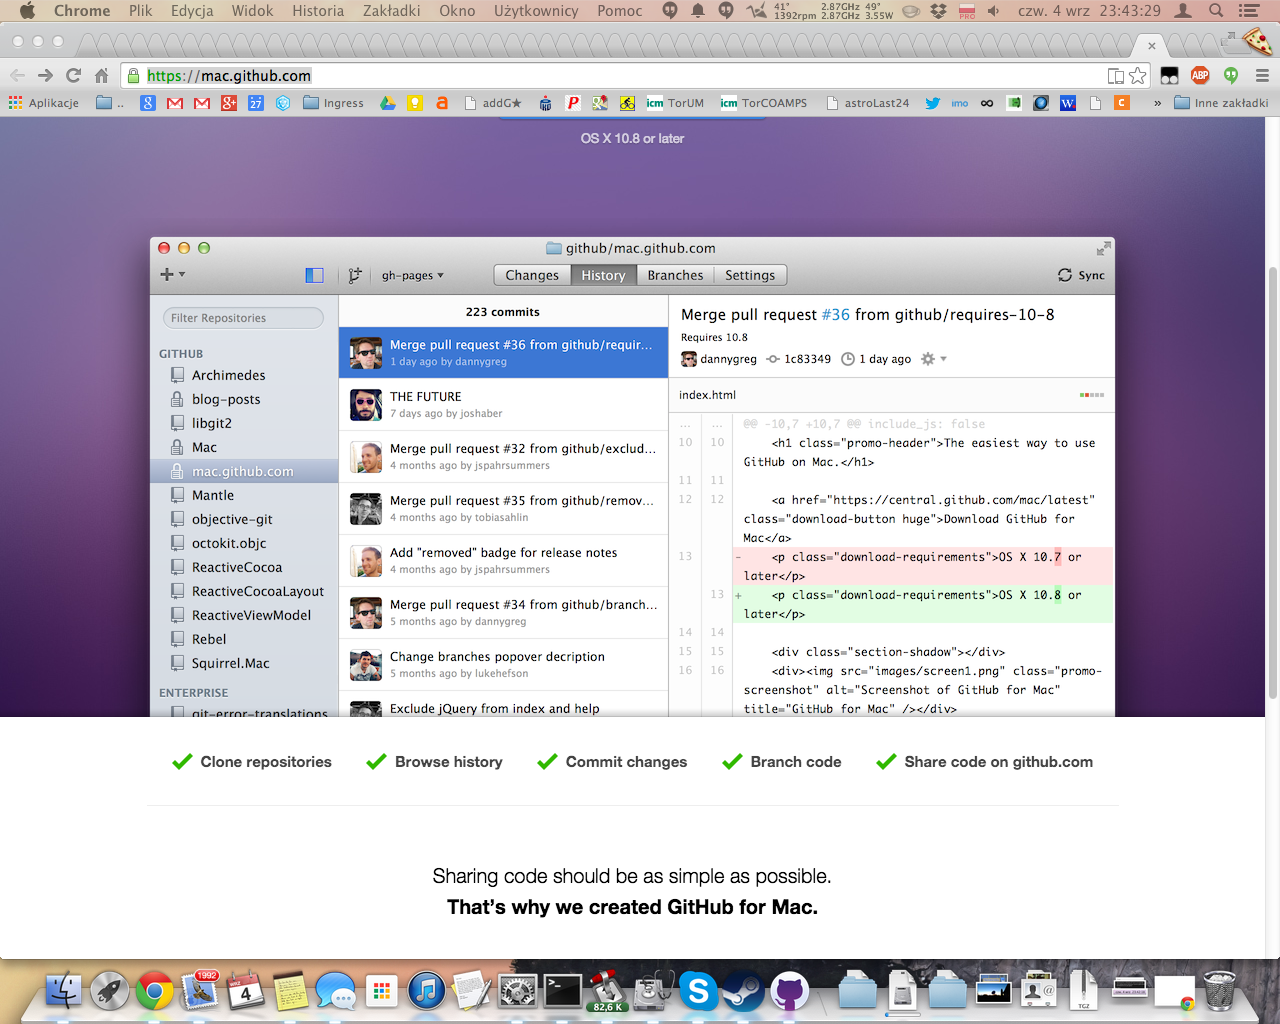Click the Filter Repositories field
Viewport: 1280px width, 1024px height.
click(243, 318)
